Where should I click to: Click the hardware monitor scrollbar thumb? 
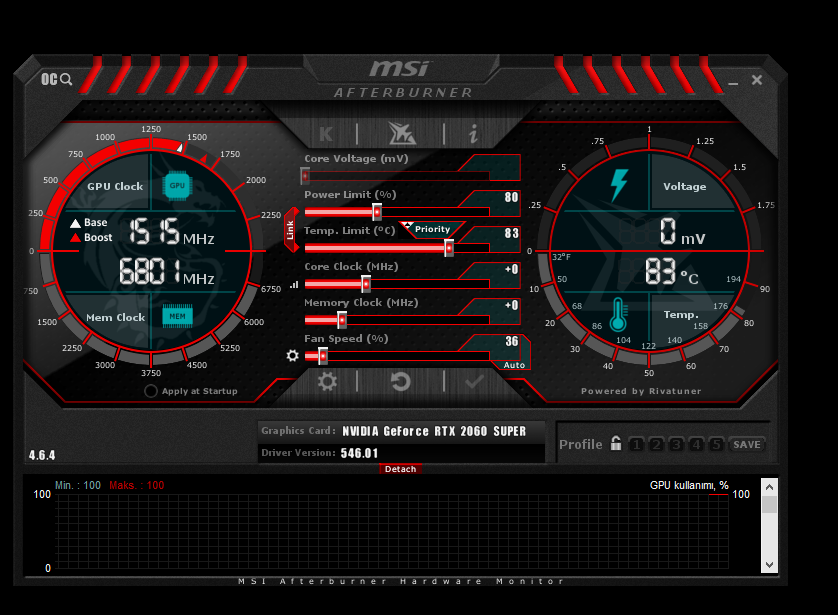click(x=769, y=504)
